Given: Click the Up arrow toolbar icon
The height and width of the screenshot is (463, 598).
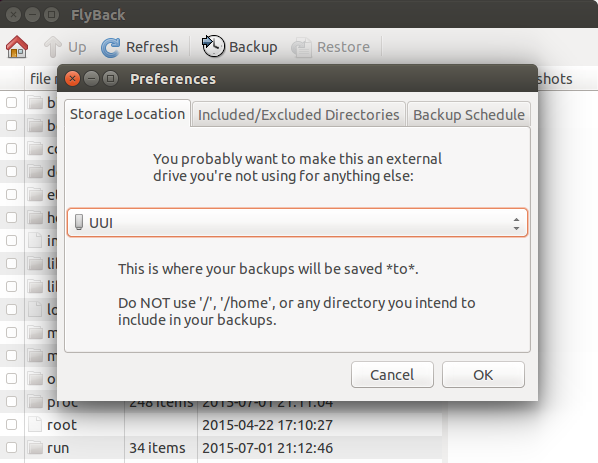Looking at the screenshot, I should pos(53,47).
